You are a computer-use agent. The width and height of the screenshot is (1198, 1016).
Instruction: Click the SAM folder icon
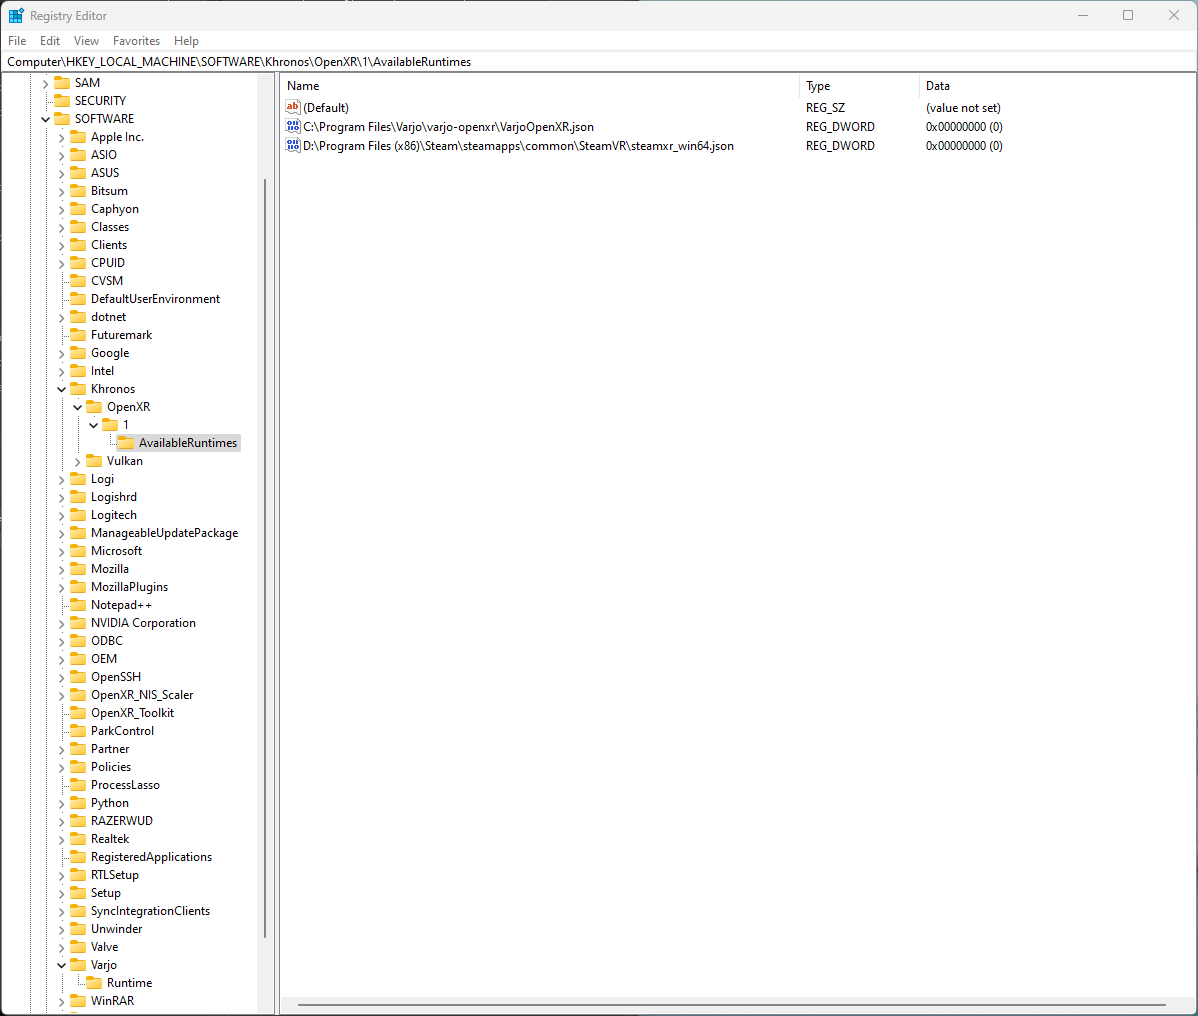[x=62, y=83]
